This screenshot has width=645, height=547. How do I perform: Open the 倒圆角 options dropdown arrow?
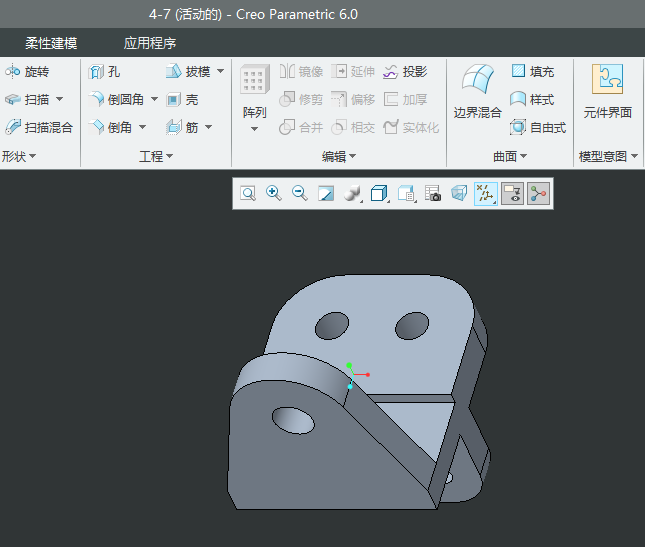(154, 99)
